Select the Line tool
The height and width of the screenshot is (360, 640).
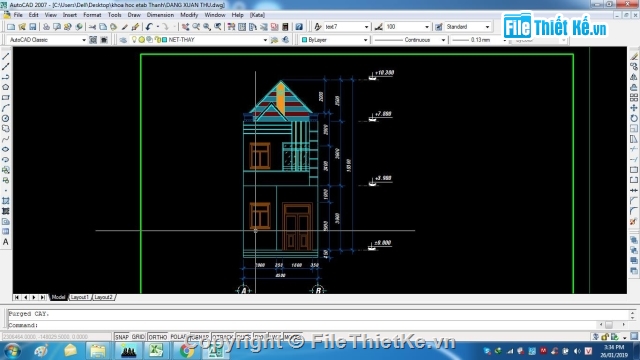click(6, 56)
